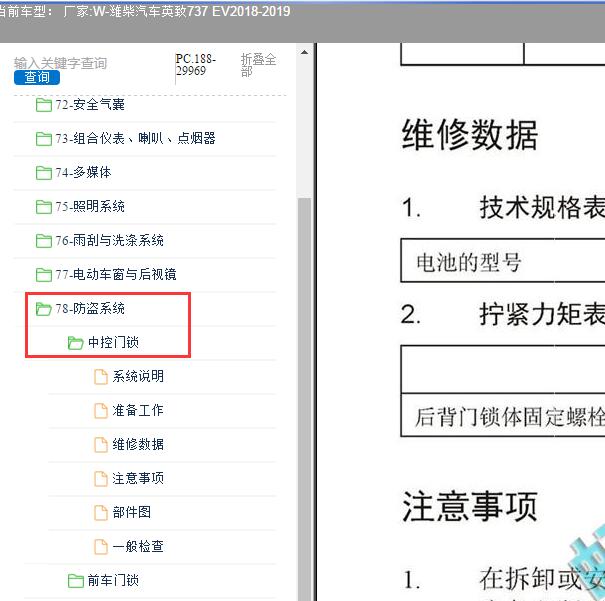Screen dimensions: 605x601
Task: Click 电池的型号 table cell
Action: coord(503,261)
